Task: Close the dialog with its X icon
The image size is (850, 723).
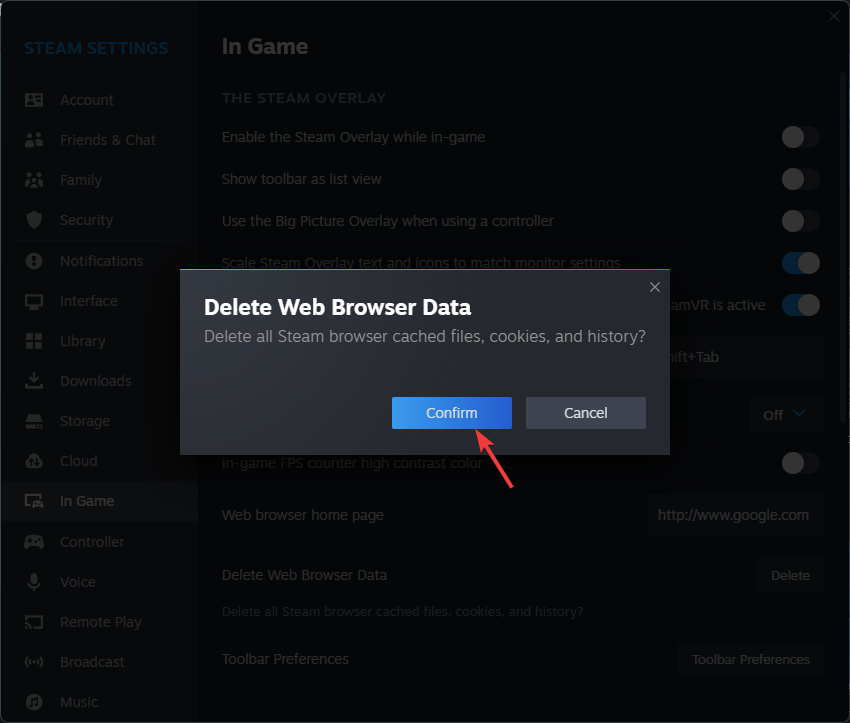Action: coord(655,287)
